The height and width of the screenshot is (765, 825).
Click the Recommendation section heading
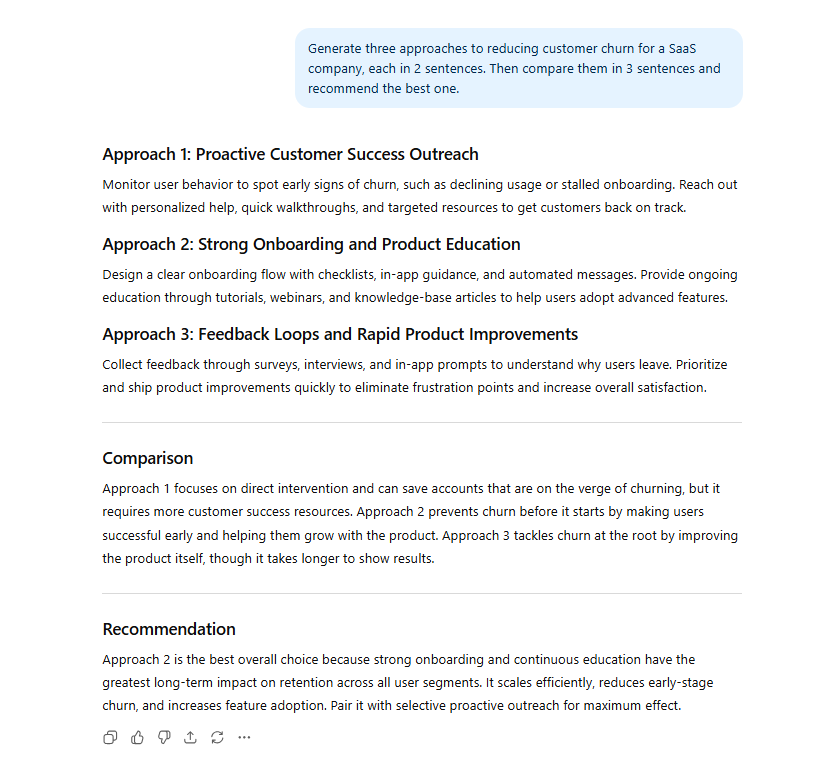pos(169,629)
